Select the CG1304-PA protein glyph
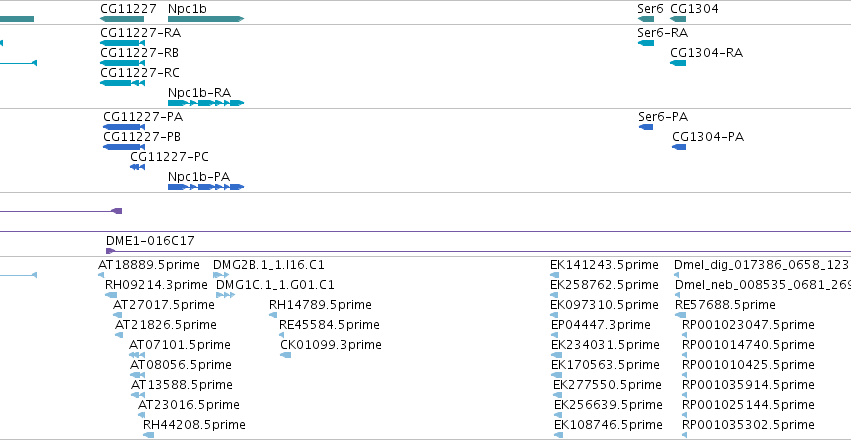Screen dimensions: 851x440 [x=679, y=147]
